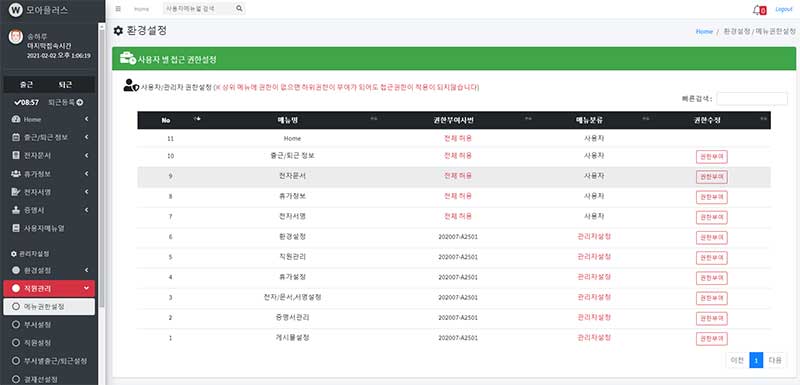Click the 출근/퇴근 정보 calendar icon

tap(15, 137)
